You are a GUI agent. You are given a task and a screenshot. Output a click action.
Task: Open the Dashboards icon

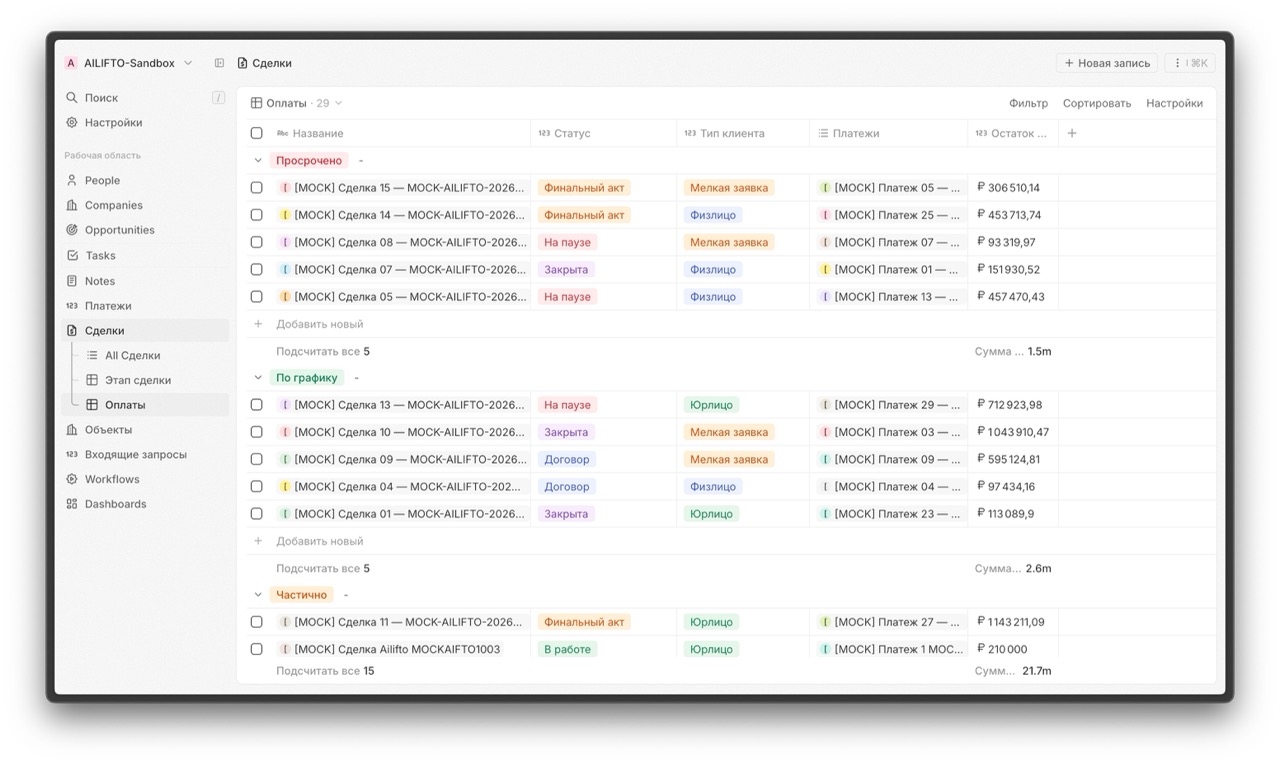72,505
